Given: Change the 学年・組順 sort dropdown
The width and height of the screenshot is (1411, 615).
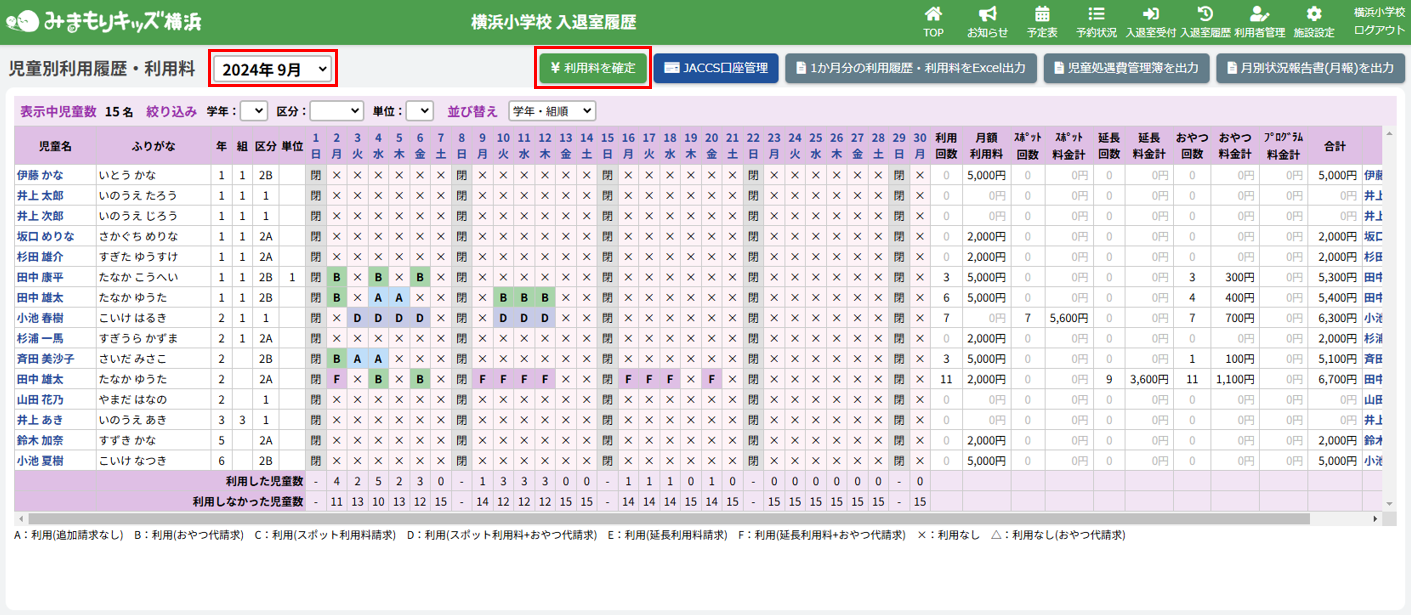Looking at the screenshot, I should (551, 111).
